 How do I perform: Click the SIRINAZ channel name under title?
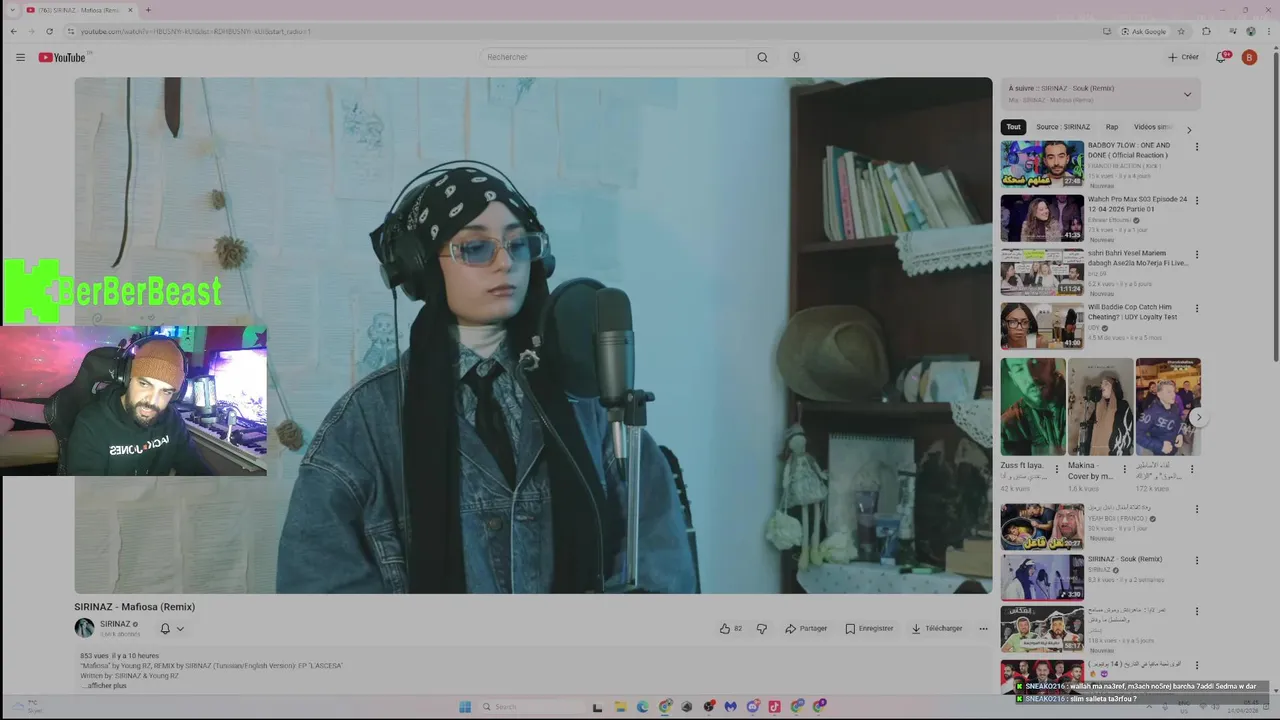pos(115,624)
